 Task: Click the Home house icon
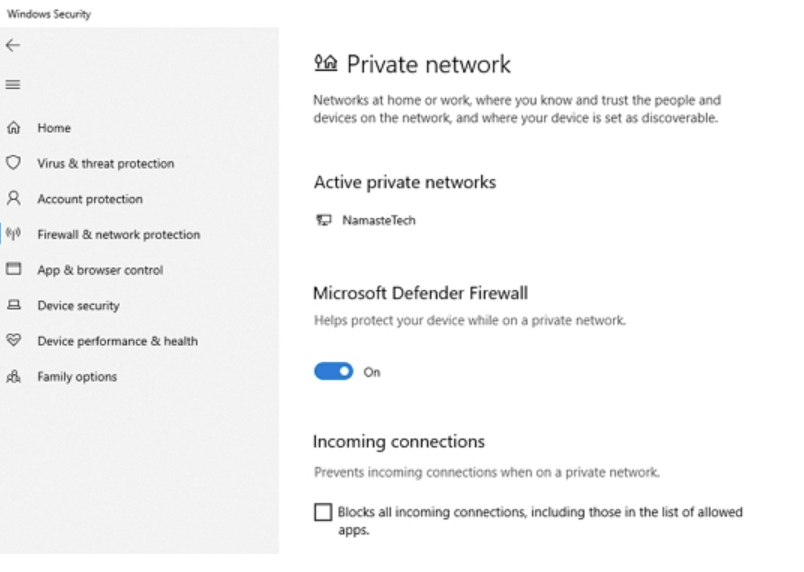click(13, 128)
